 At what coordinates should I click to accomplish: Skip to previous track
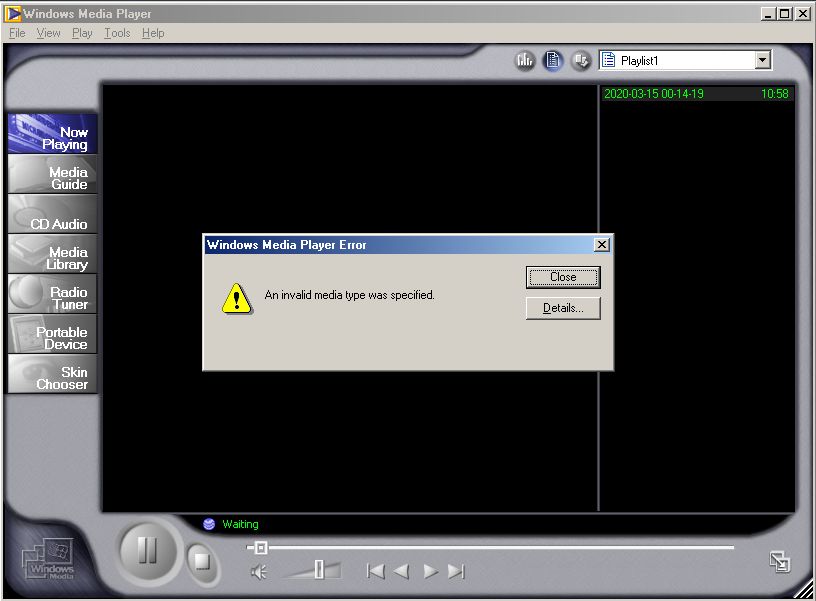(375, 571)
